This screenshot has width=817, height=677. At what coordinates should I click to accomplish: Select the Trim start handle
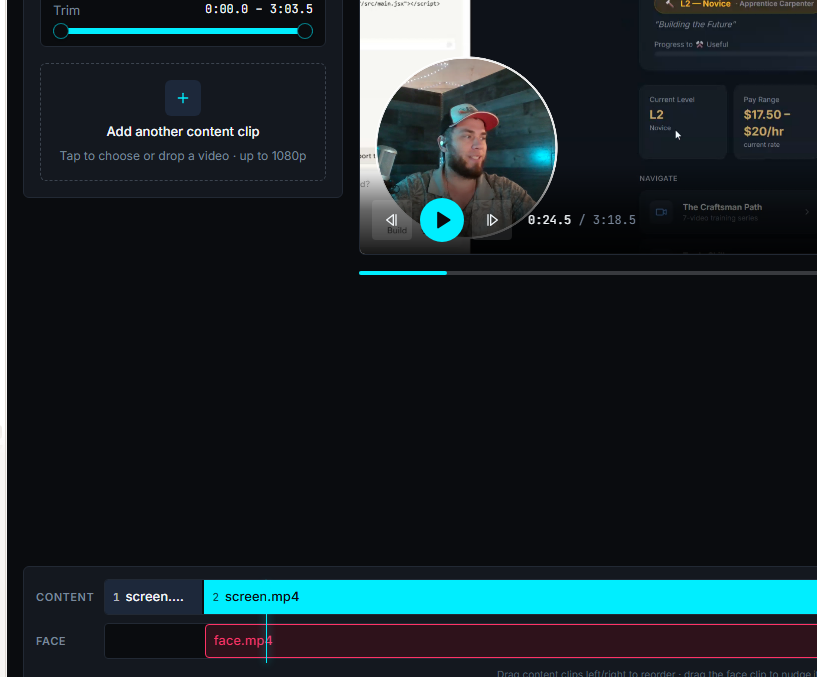pos(61,31)
